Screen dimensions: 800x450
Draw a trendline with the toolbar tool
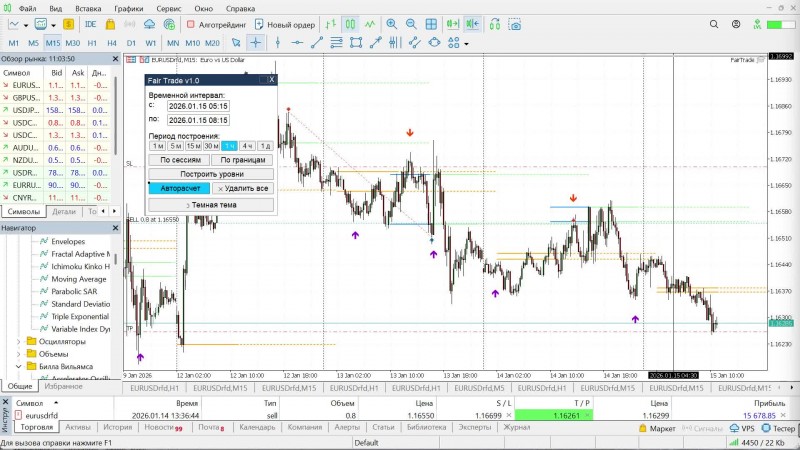317,42
